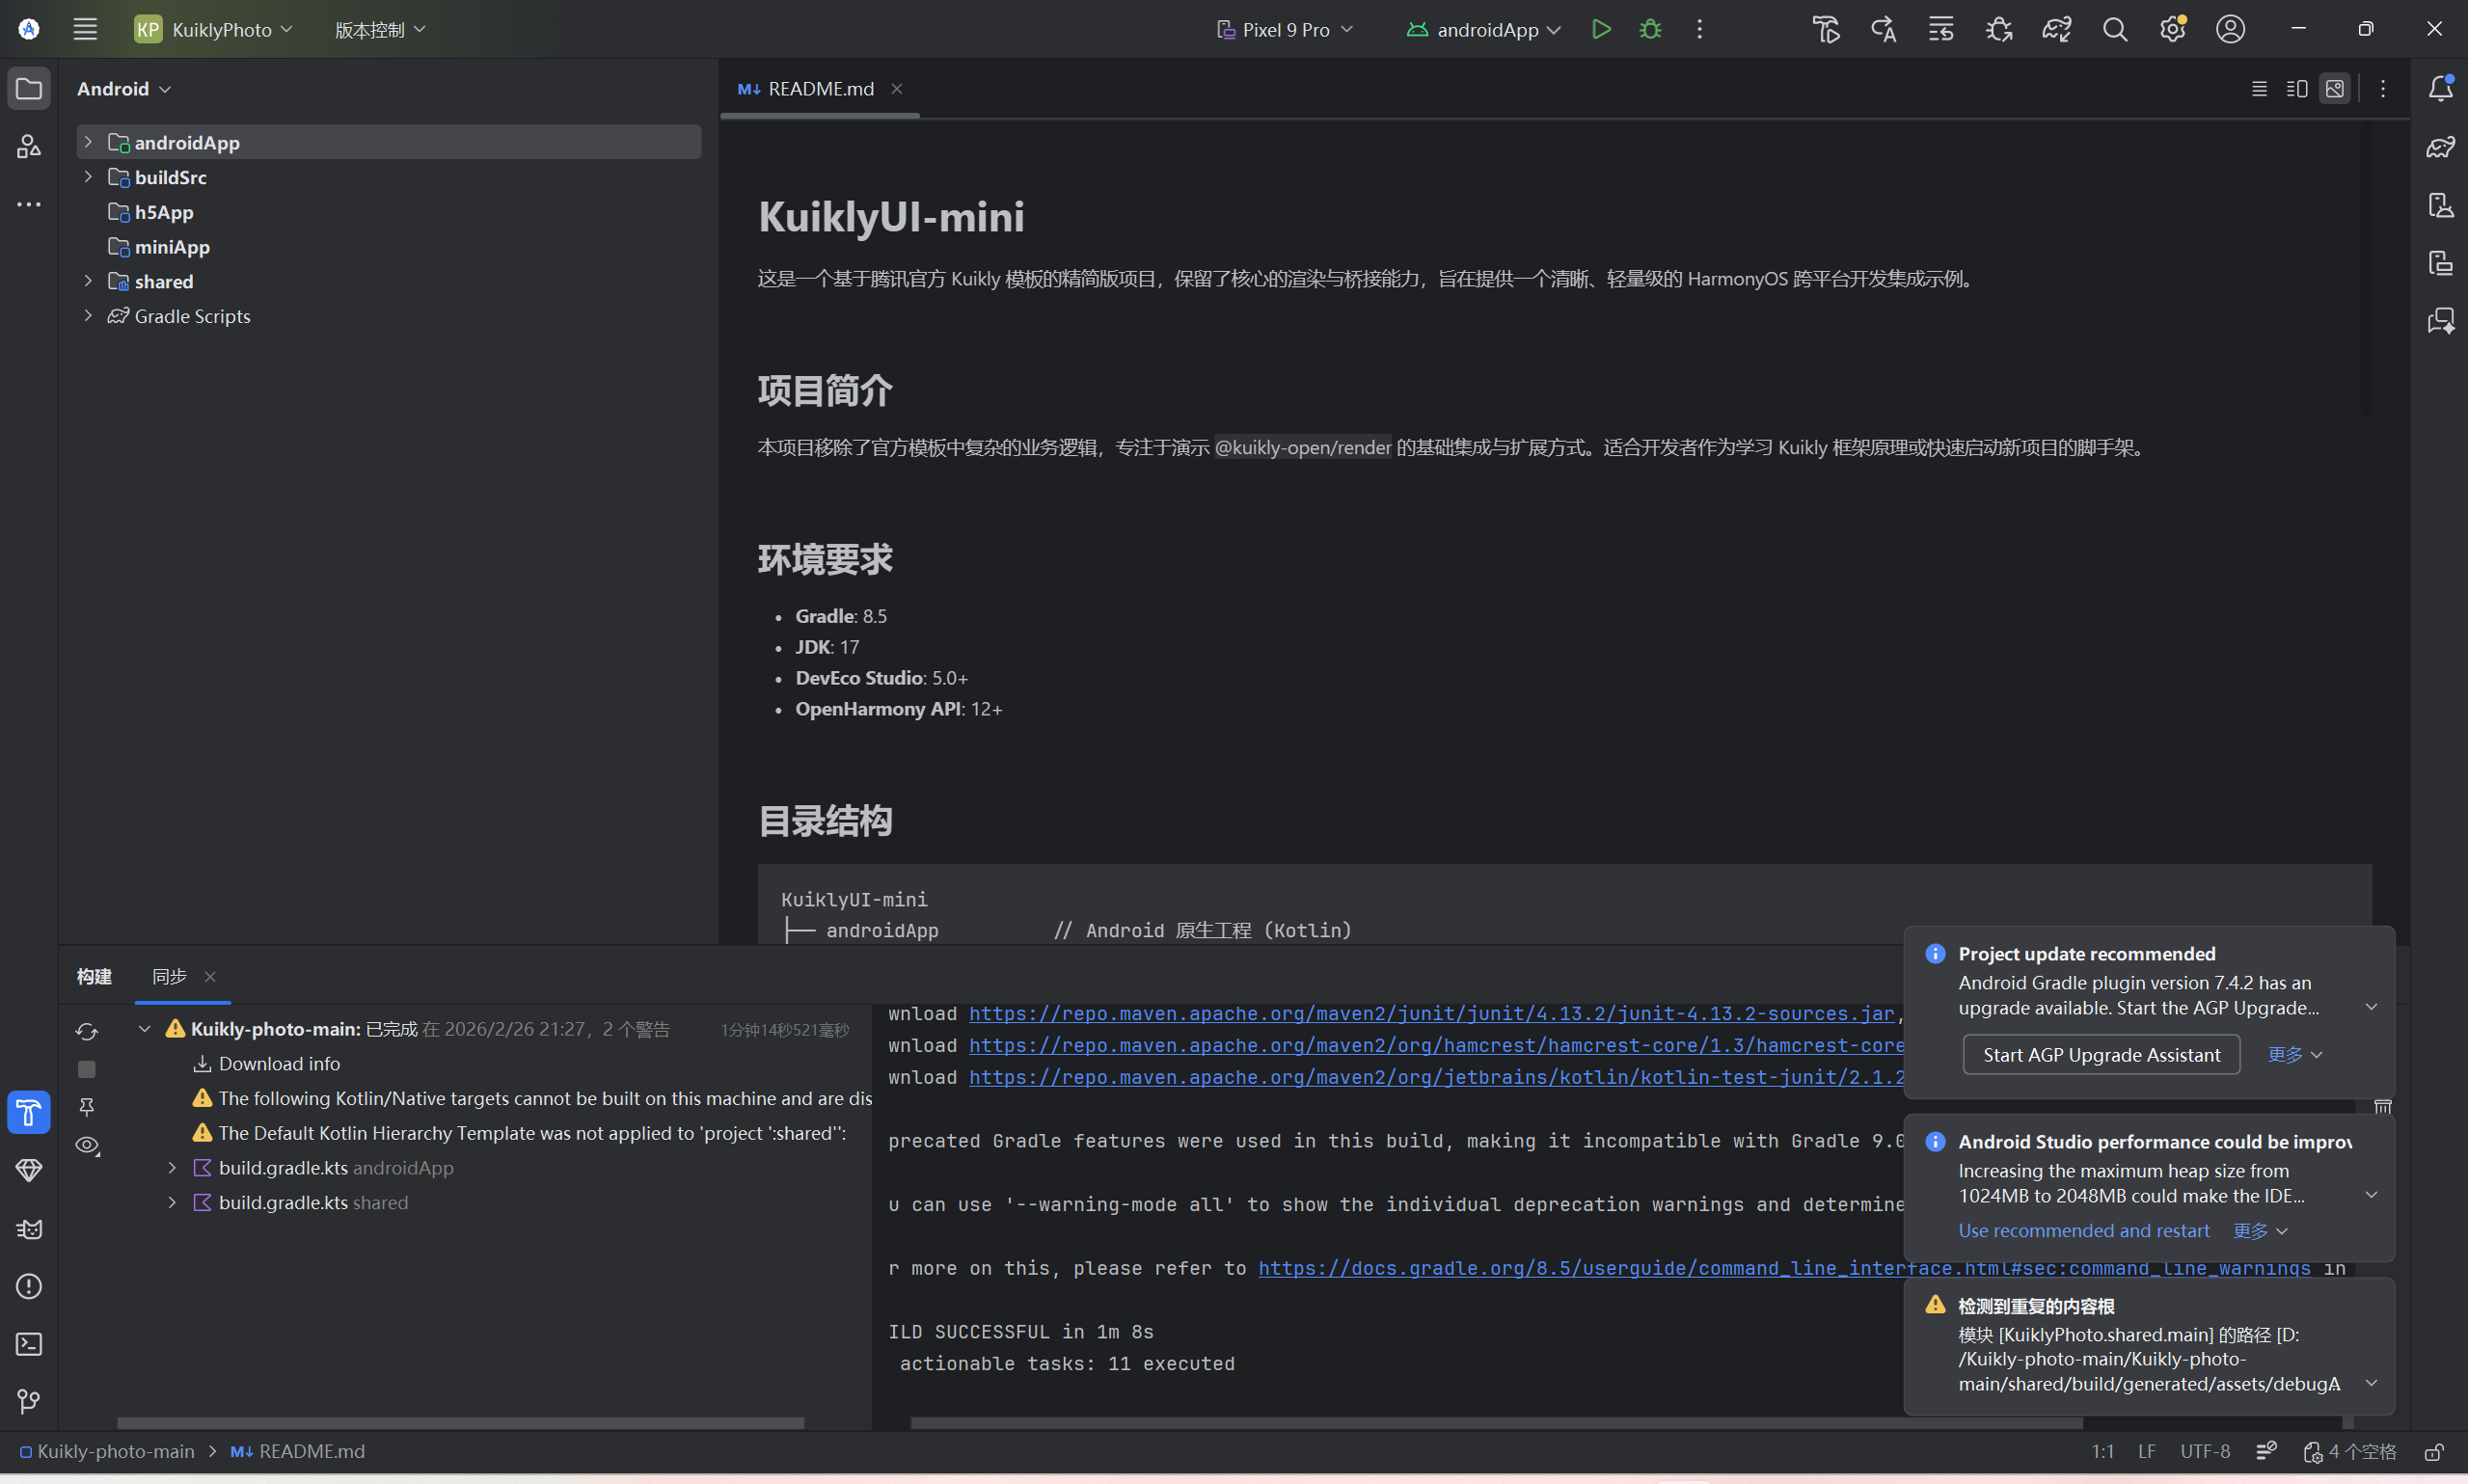Image resolution: width=2468 pixels, height=1484 pixels.
Task: Toggle the eye view options in build panel
Action: click(87, 1145)
